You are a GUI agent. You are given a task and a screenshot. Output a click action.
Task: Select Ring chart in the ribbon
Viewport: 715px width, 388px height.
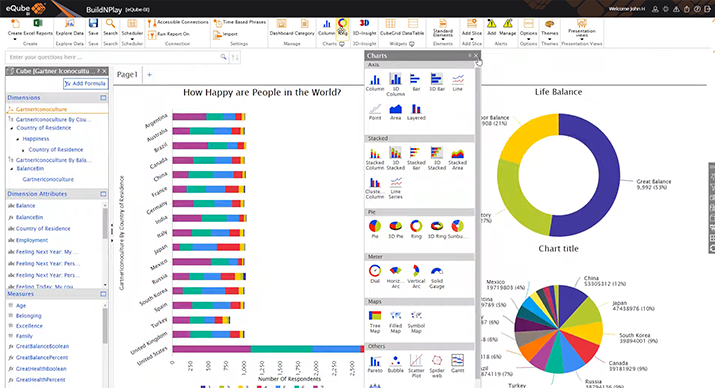pyautogui.click(x=342, y=27)
